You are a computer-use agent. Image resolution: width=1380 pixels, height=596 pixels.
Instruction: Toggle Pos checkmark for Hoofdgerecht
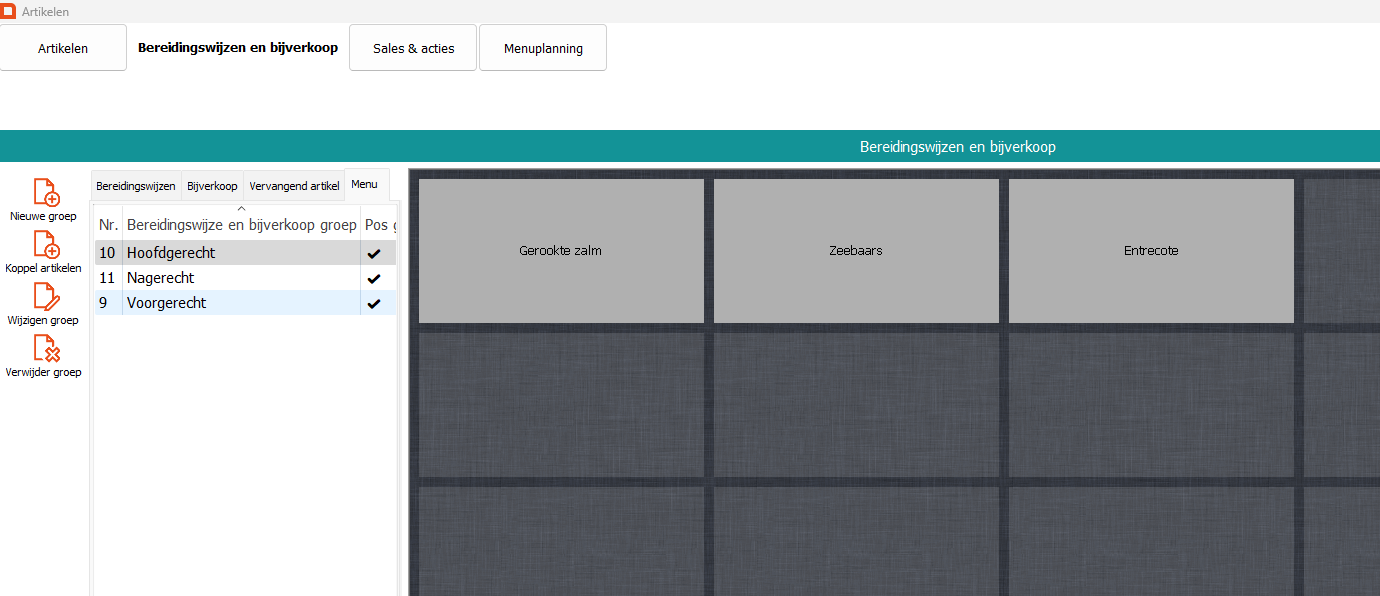click(374, 254)
